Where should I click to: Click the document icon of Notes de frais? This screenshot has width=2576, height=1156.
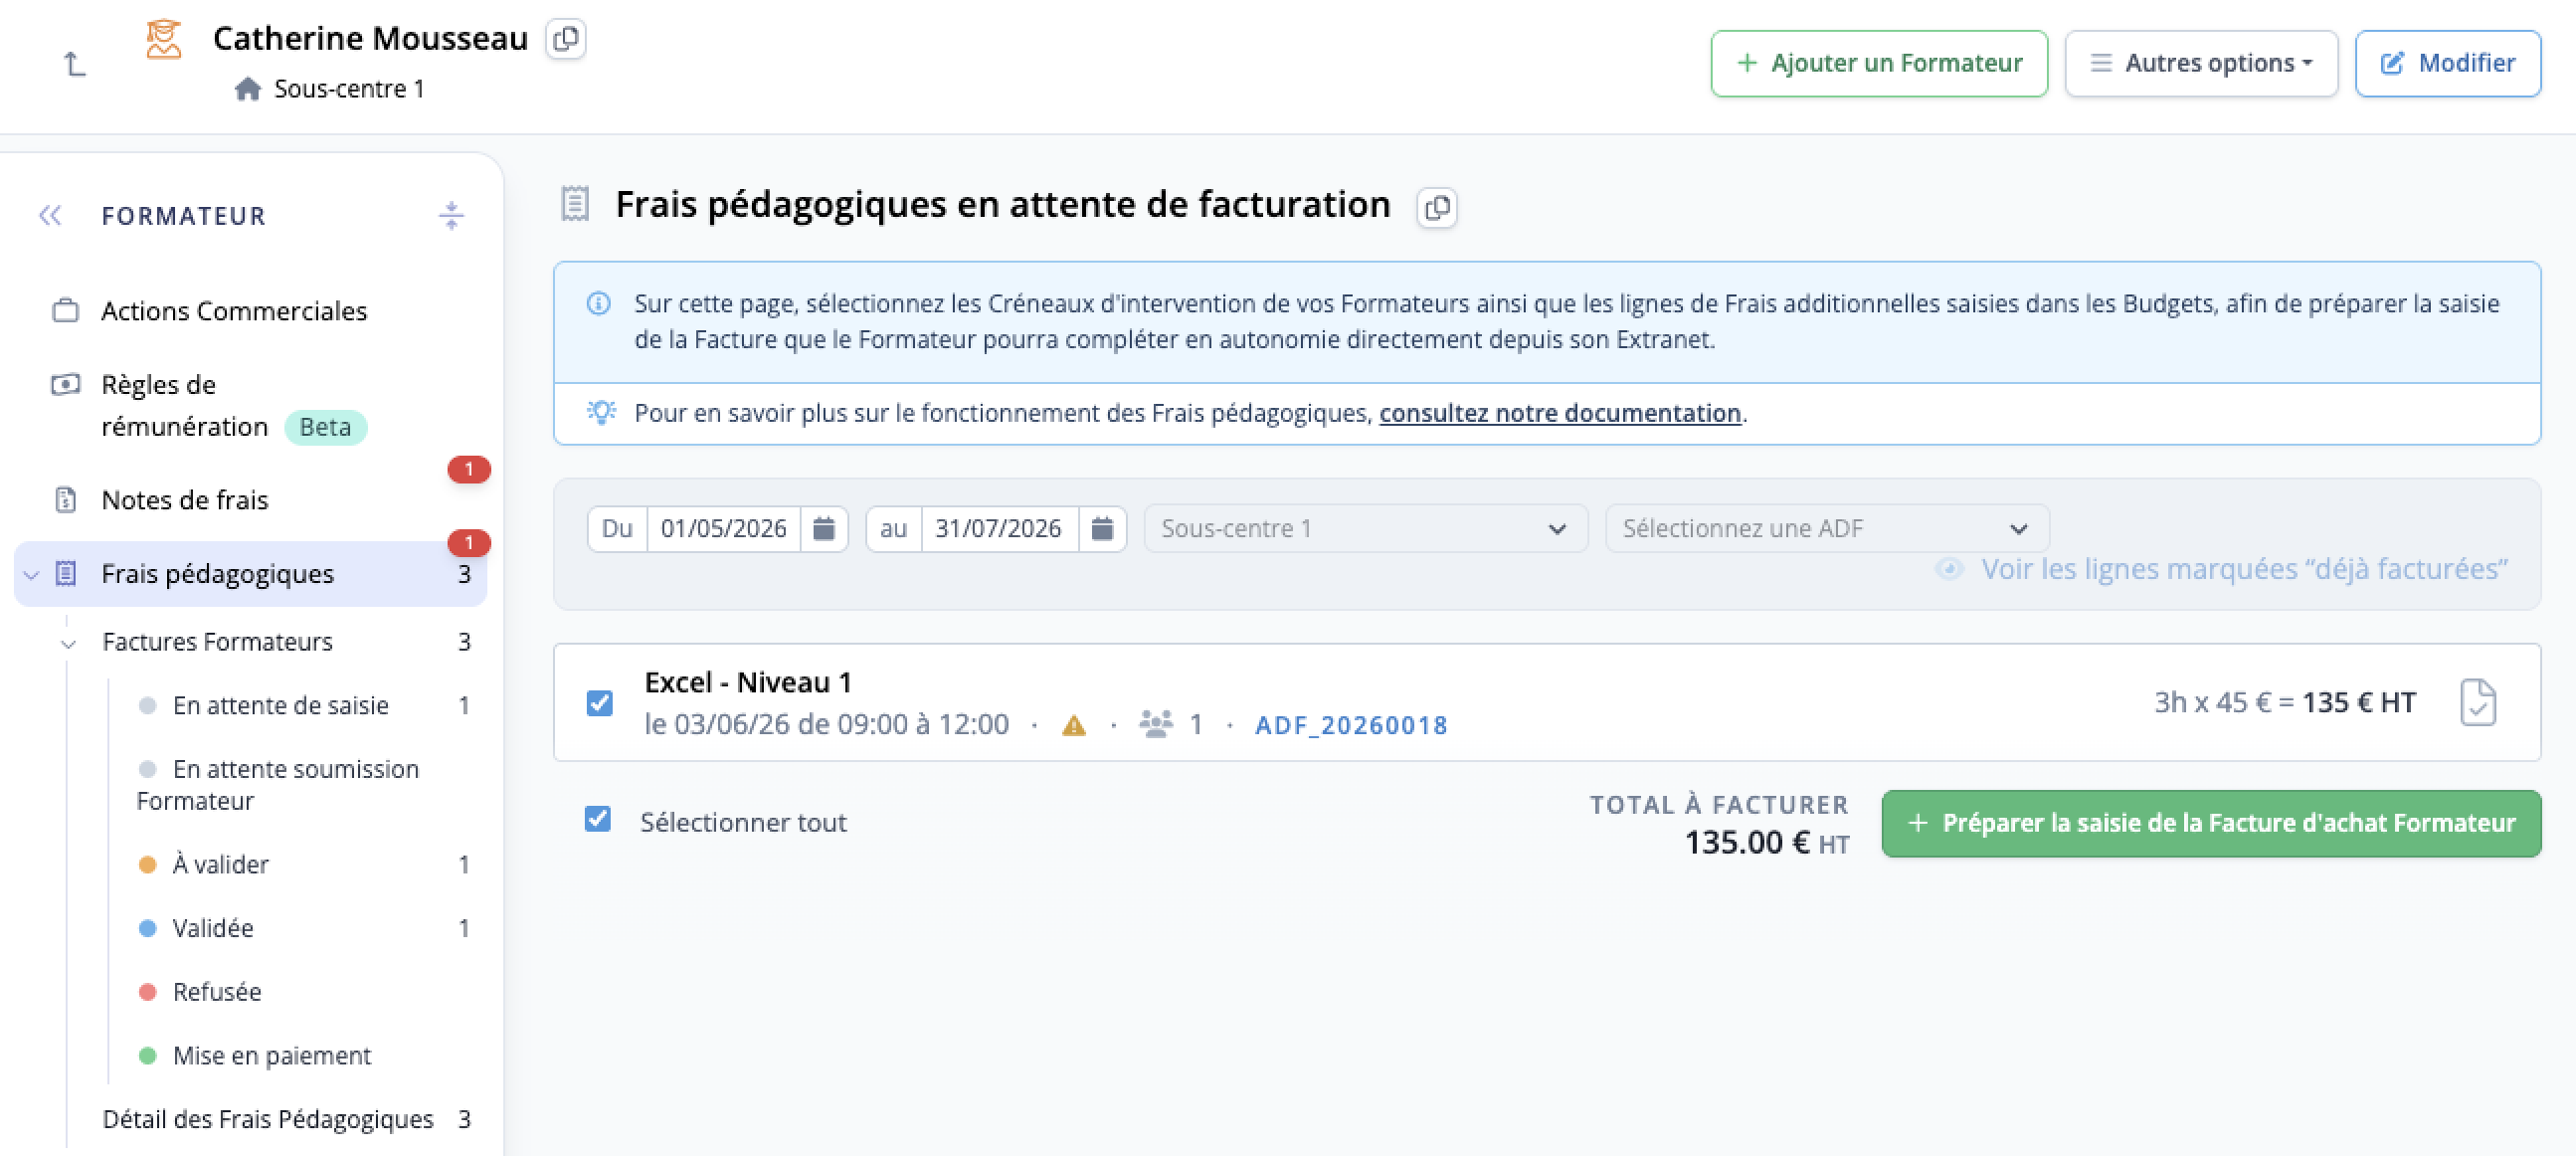click(x=66, y=499)
